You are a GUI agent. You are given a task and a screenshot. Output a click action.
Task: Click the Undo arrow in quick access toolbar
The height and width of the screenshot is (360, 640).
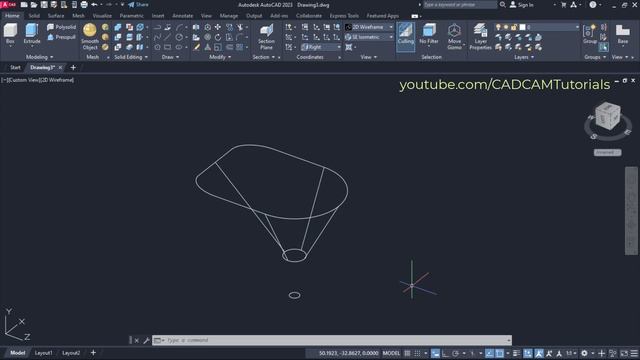point(94,5)
